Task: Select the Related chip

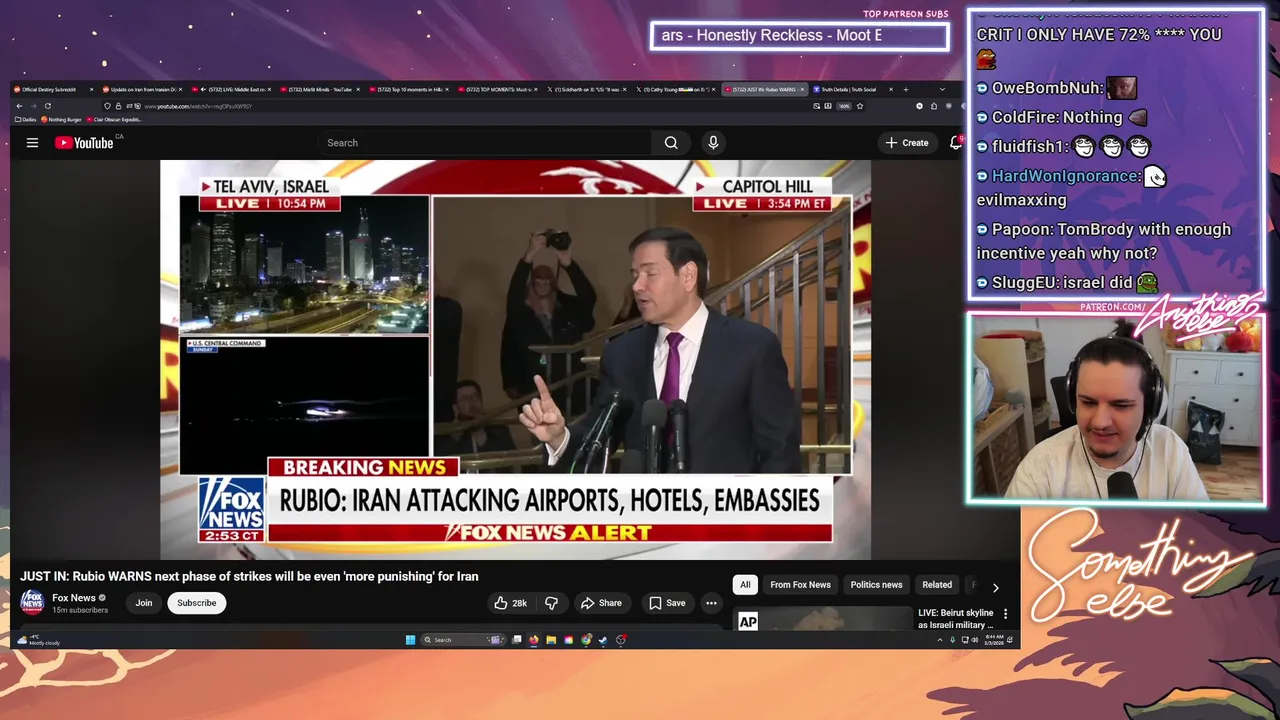Action: pos(937,585)
